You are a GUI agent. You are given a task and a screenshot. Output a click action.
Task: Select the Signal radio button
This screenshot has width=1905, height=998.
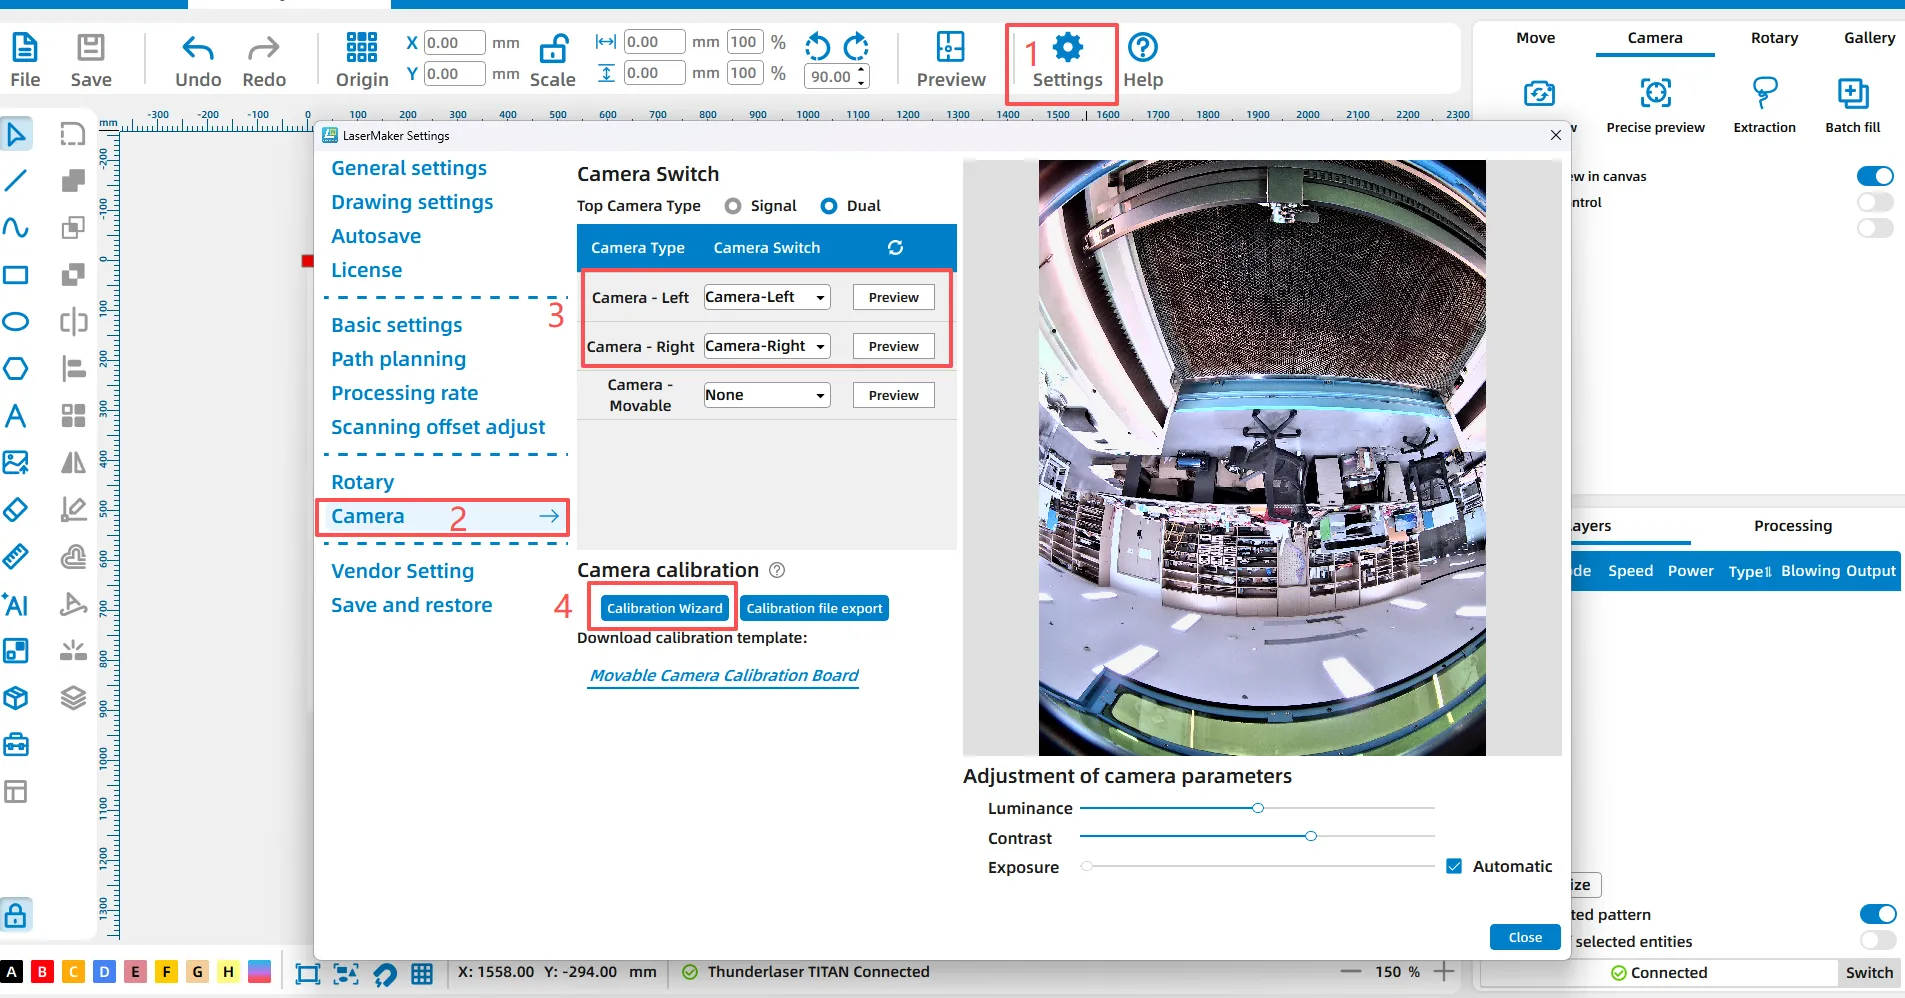pyautogui.click(x=733, y=206)
